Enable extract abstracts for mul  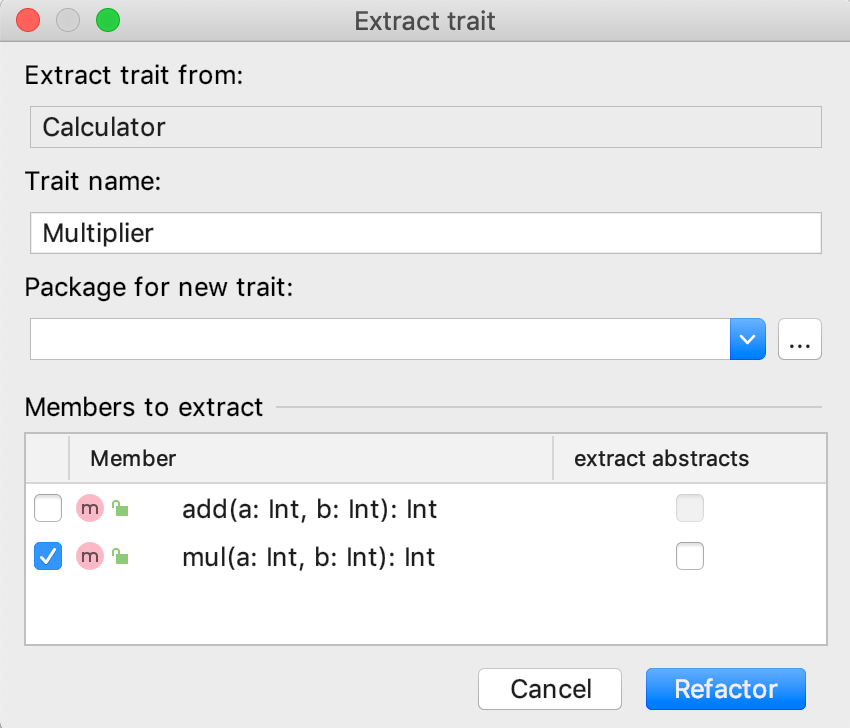coord(690,557)
